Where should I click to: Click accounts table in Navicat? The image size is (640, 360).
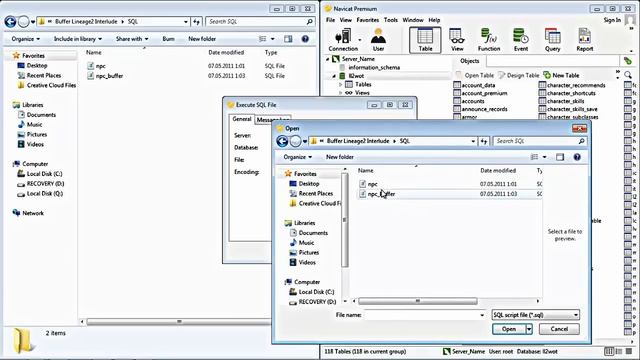tap(469, 101)
